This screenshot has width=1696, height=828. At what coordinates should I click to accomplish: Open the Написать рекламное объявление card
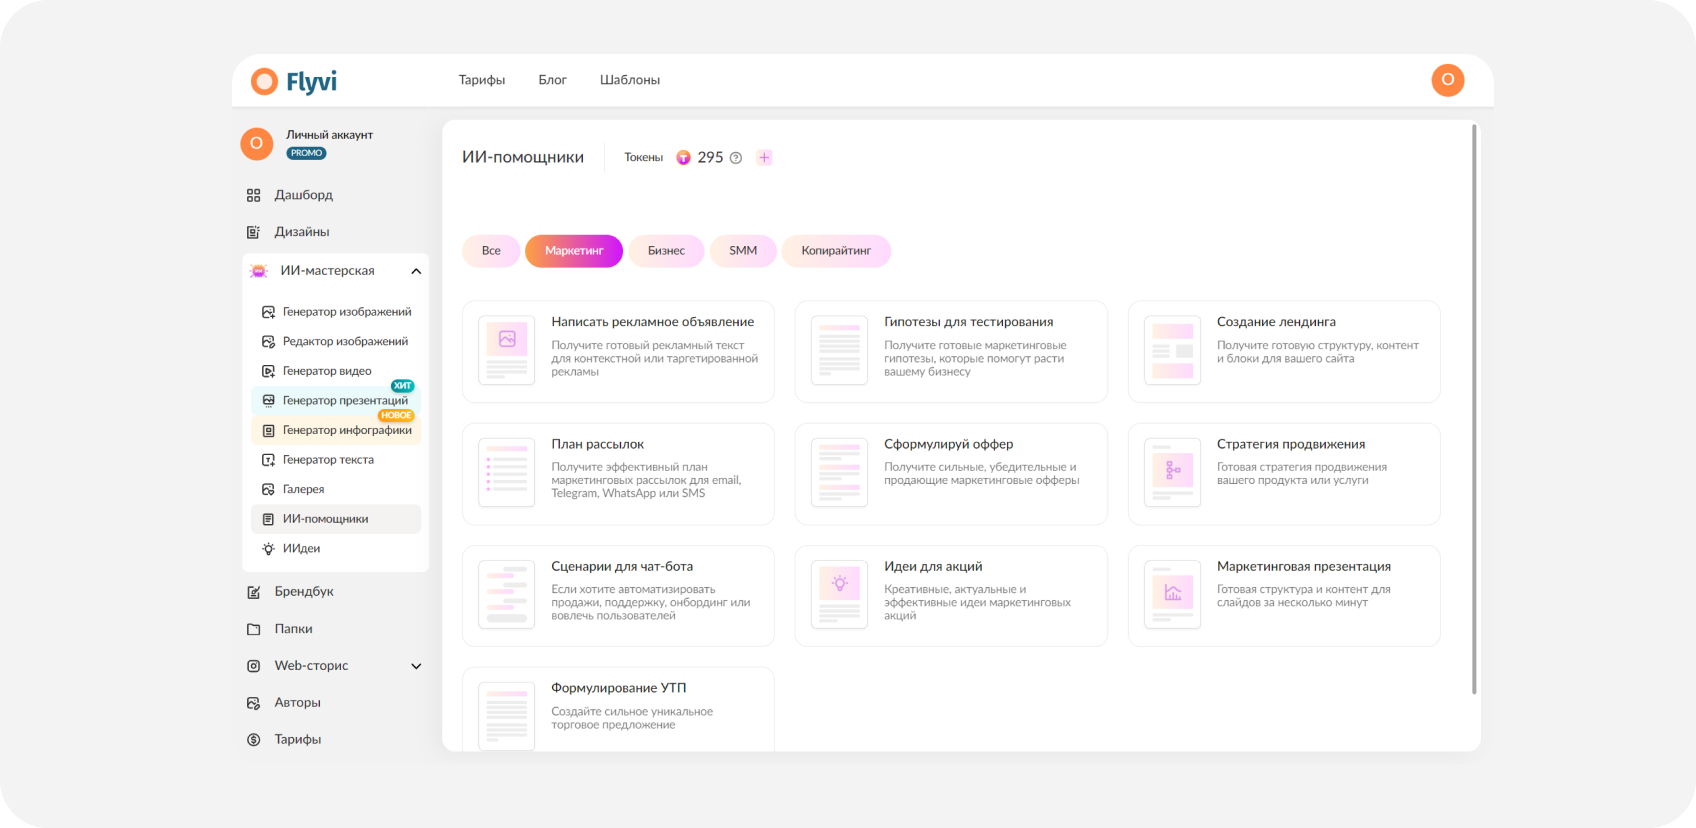click(618, 352)
